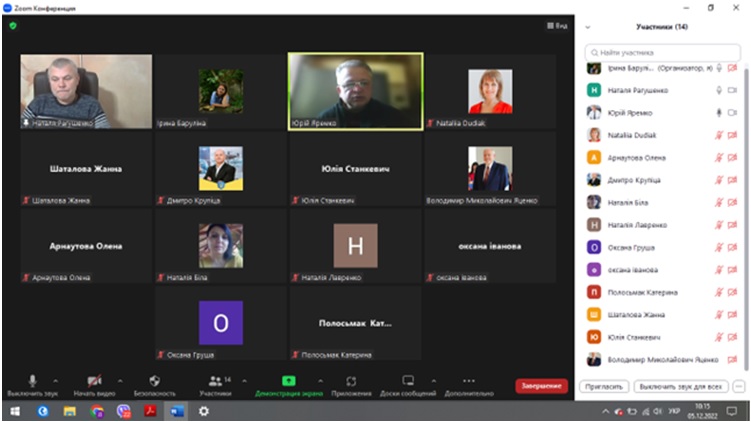Switch the УКР keyboard language indicator
Viewport: 751px width, 422px height.
point(674,411)
